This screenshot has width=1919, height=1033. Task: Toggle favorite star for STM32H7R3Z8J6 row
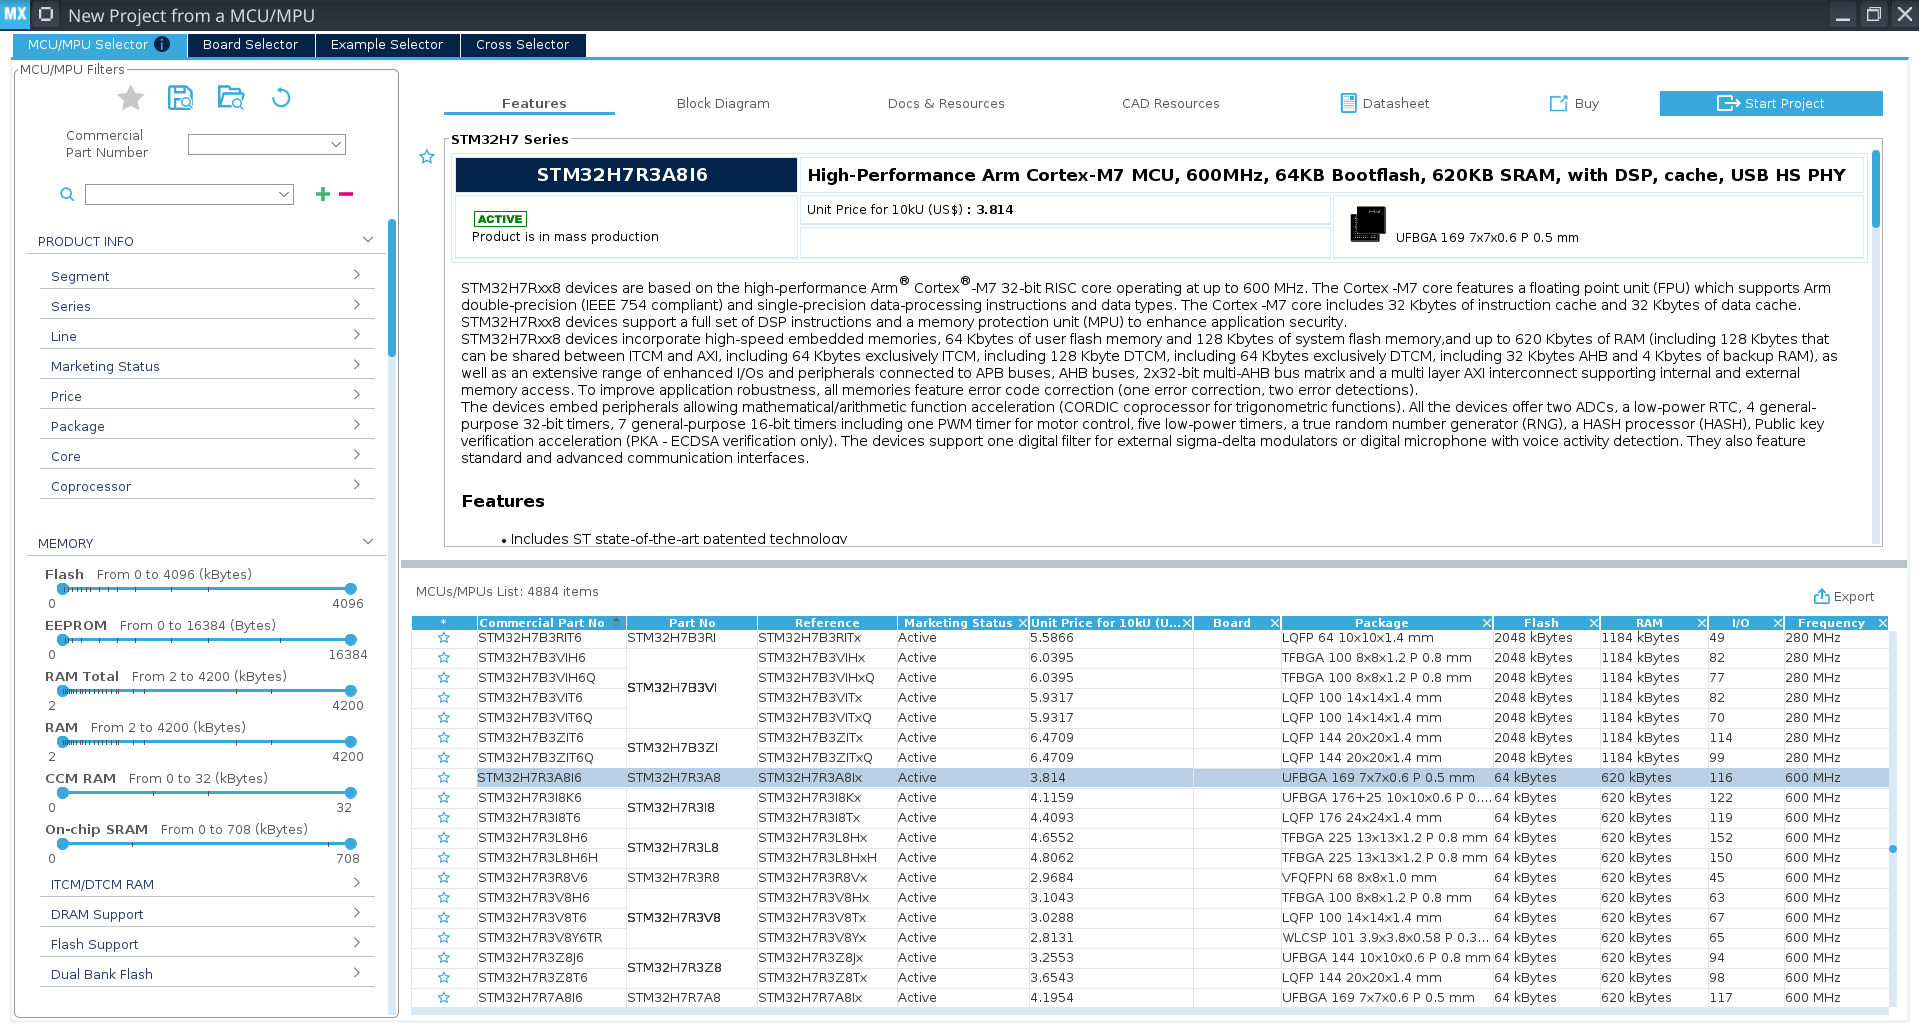[x=444, y=958]
